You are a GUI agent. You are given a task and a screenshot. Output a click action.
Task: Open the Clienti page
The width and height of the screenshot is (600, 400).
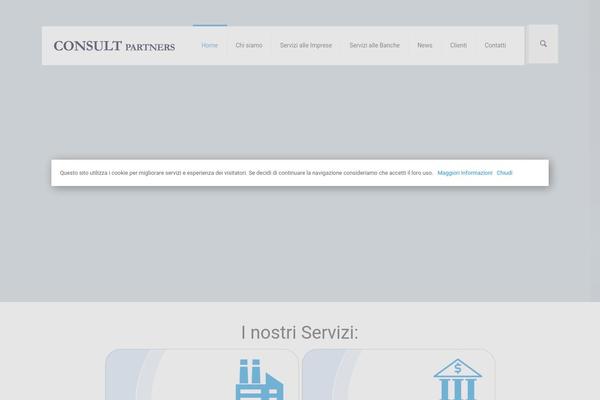coord(458,45)
